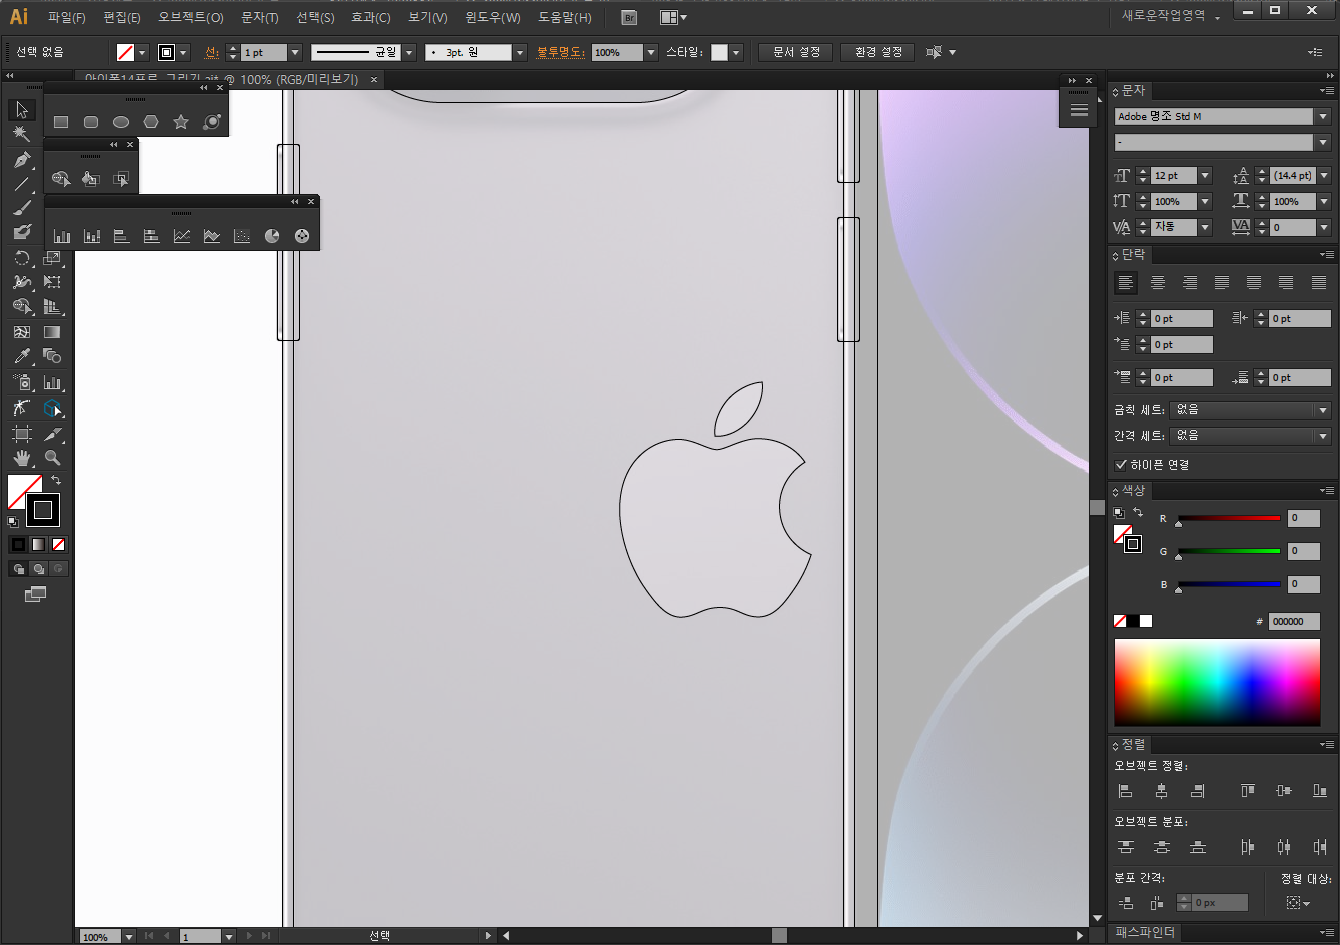Click the 불투명도 link label
This screenshot has height=945, width=1340.
point(561,52)
